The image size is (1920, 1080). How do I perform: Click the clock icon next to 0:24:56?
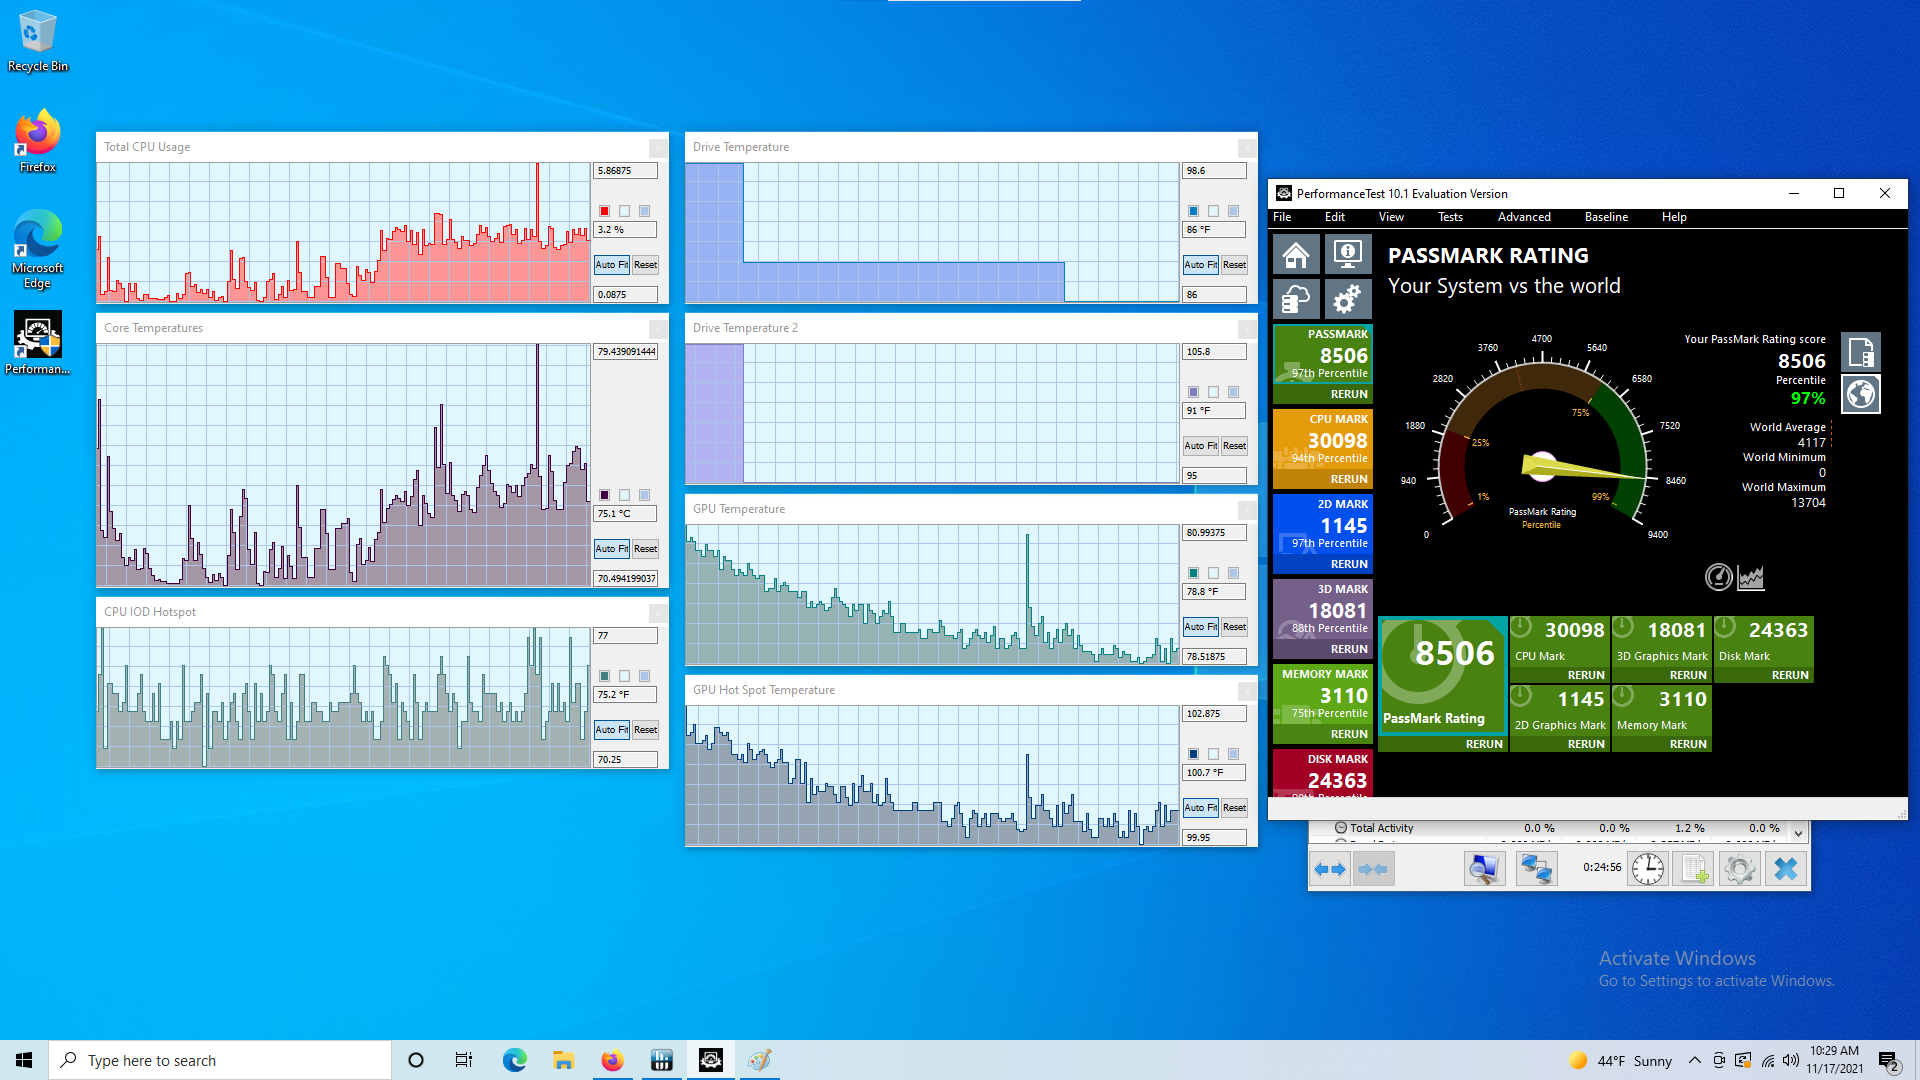pos(1647,869)
